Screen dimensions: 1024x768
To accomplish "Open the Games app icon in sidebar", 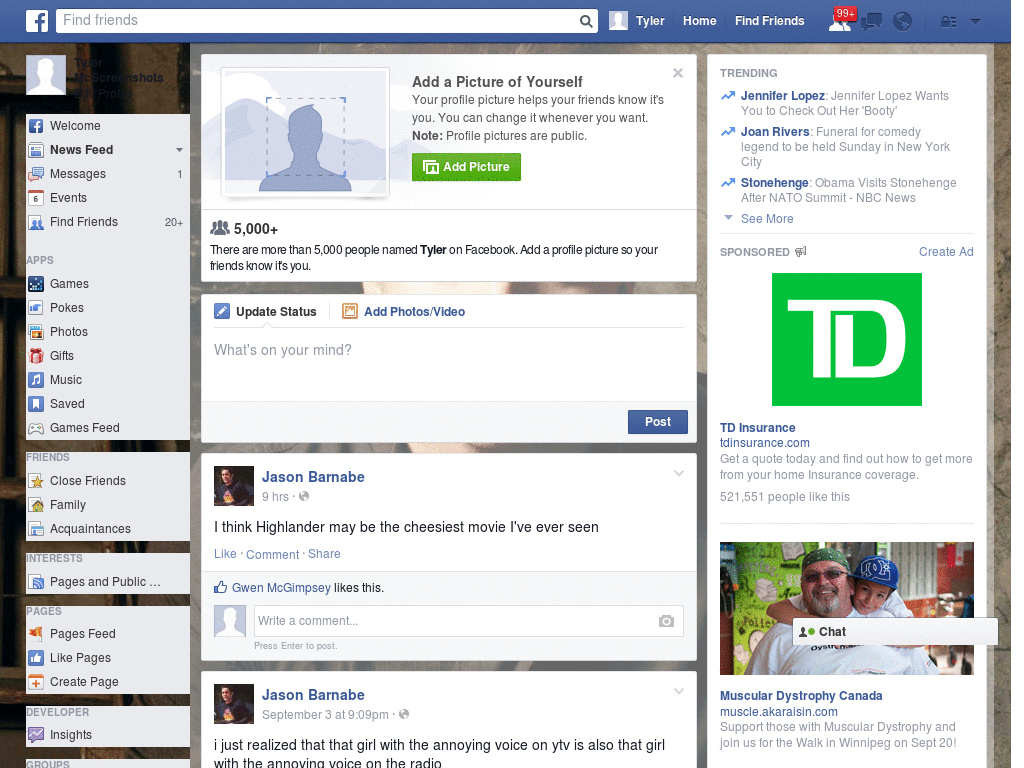I will [x=36, y=284].
